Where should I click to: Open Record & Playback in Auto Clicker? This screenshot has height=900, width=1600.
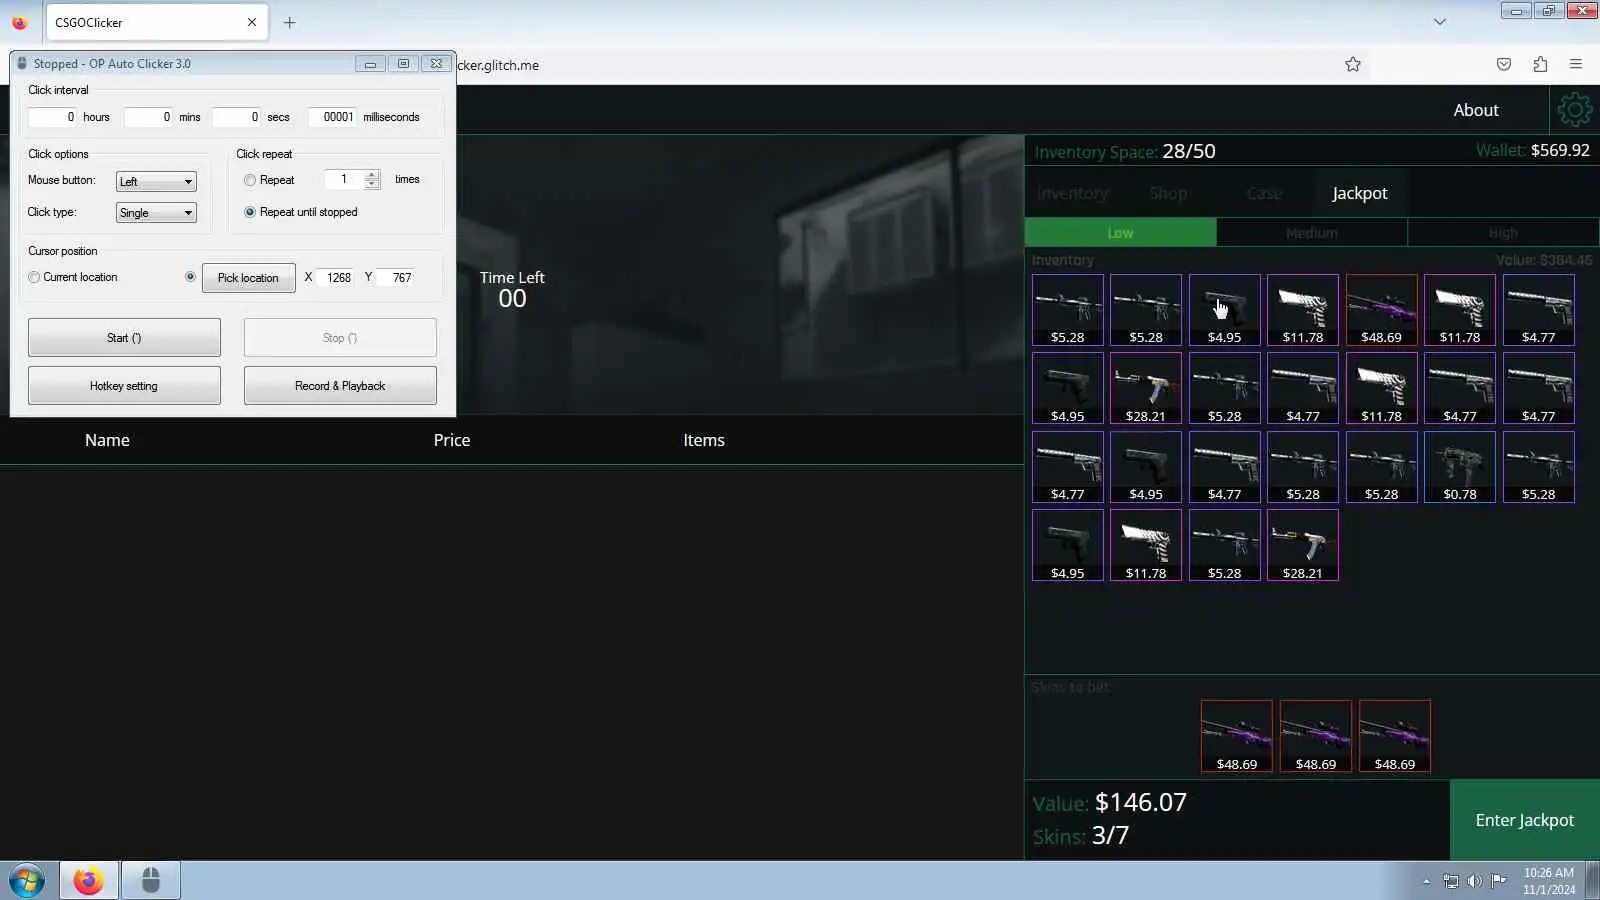click(x=340, y=386)
